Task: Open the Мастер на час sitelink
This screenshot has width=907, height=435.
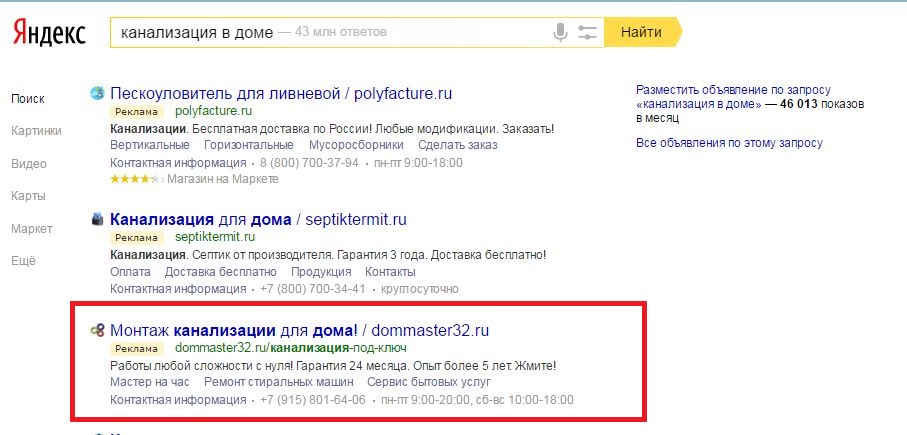Action: [150, 382]
